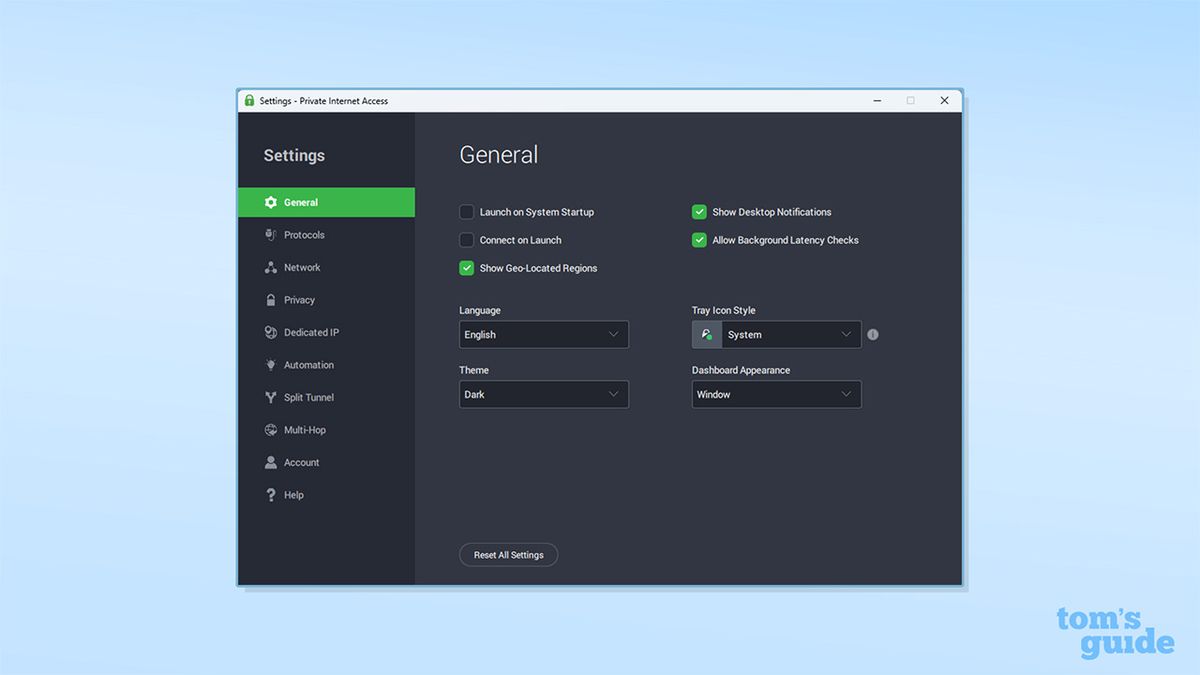Image resolution: width=1200 pixels, height=675 pixels.
Task: Select the General settings tab
Action: (326, 202)
